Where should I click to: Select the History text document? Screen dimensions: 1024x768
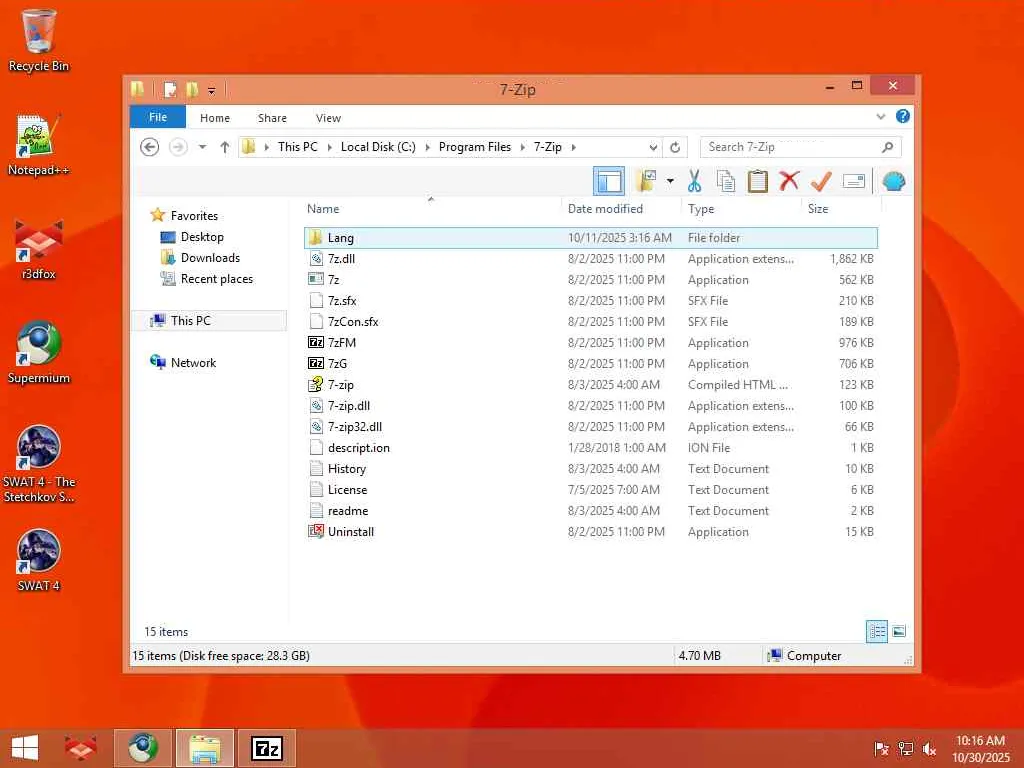[590, 468]
